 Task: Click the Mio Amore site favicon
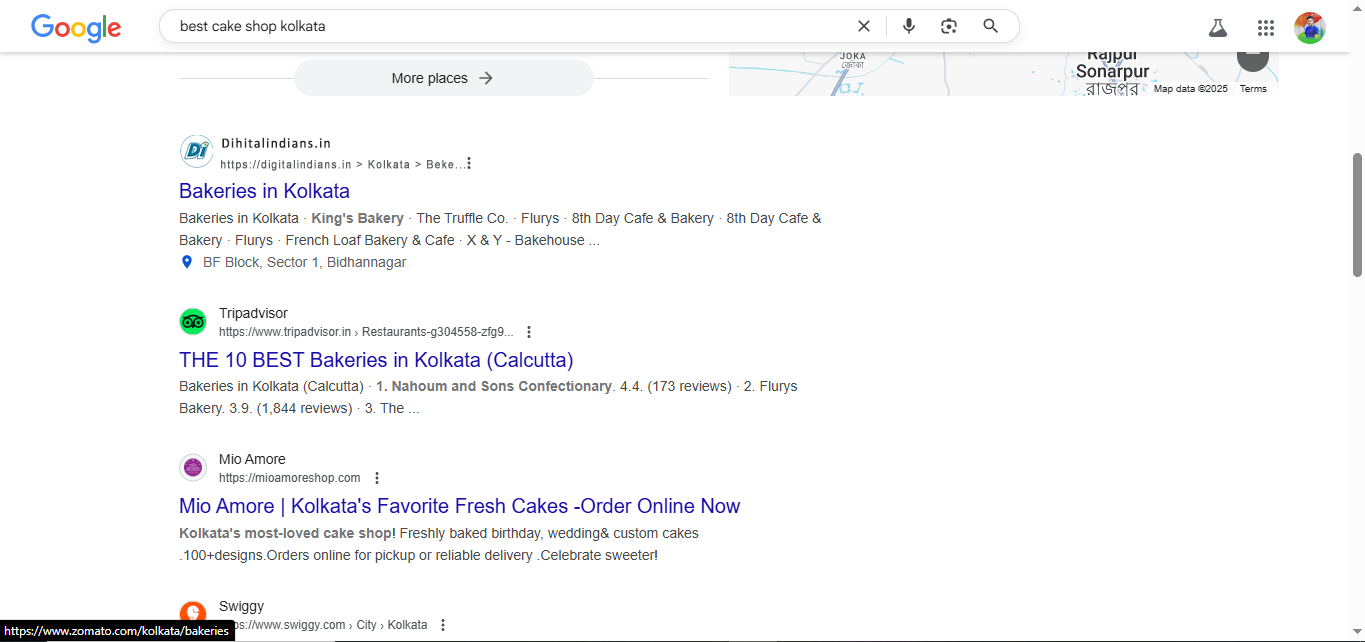pos(193,466)
